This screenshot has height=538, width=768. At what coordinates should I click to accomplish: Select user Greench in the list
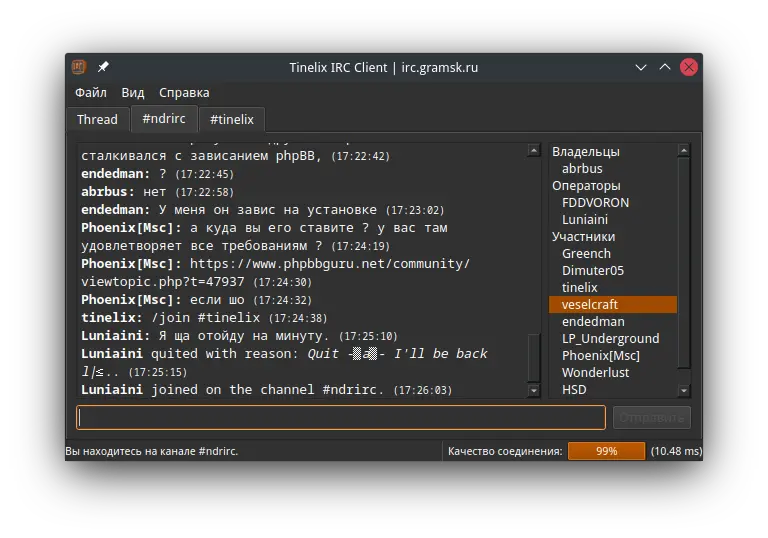pyautogui.click(x=586, y=253)
